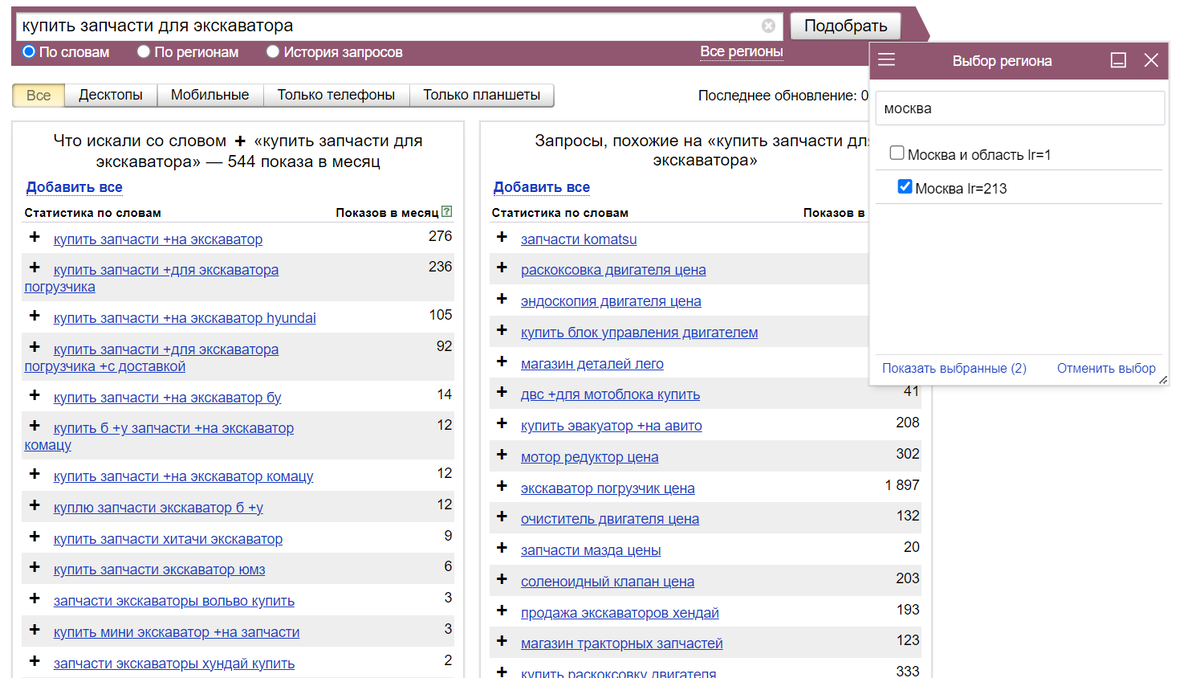Add 'купить запчасти +на экскаватор комацу' via plus
The height and width of the screenshot is (678, 1200).
[x=35, y=475]
